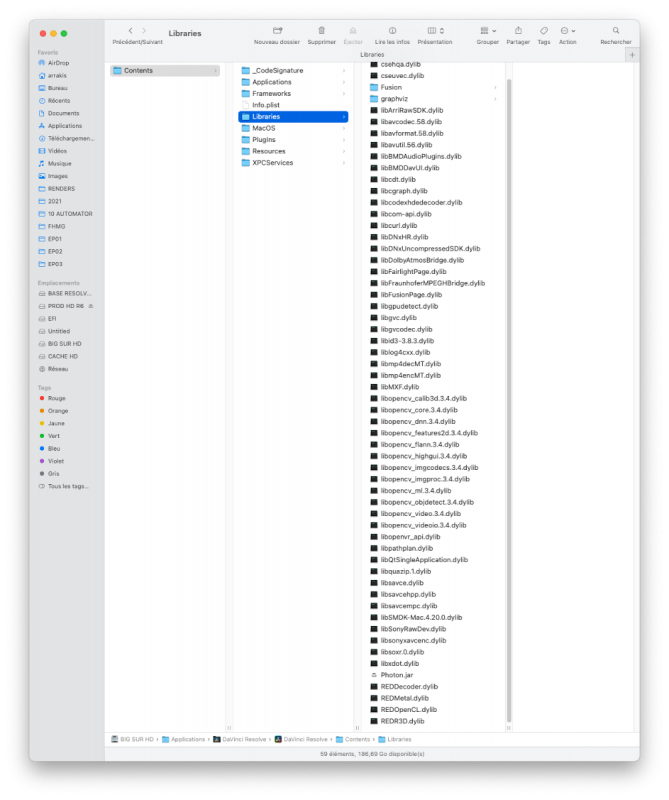Viewport: 669px width, 800px height.
Task: Click Applications in the path bar
Action: [184, 739]
